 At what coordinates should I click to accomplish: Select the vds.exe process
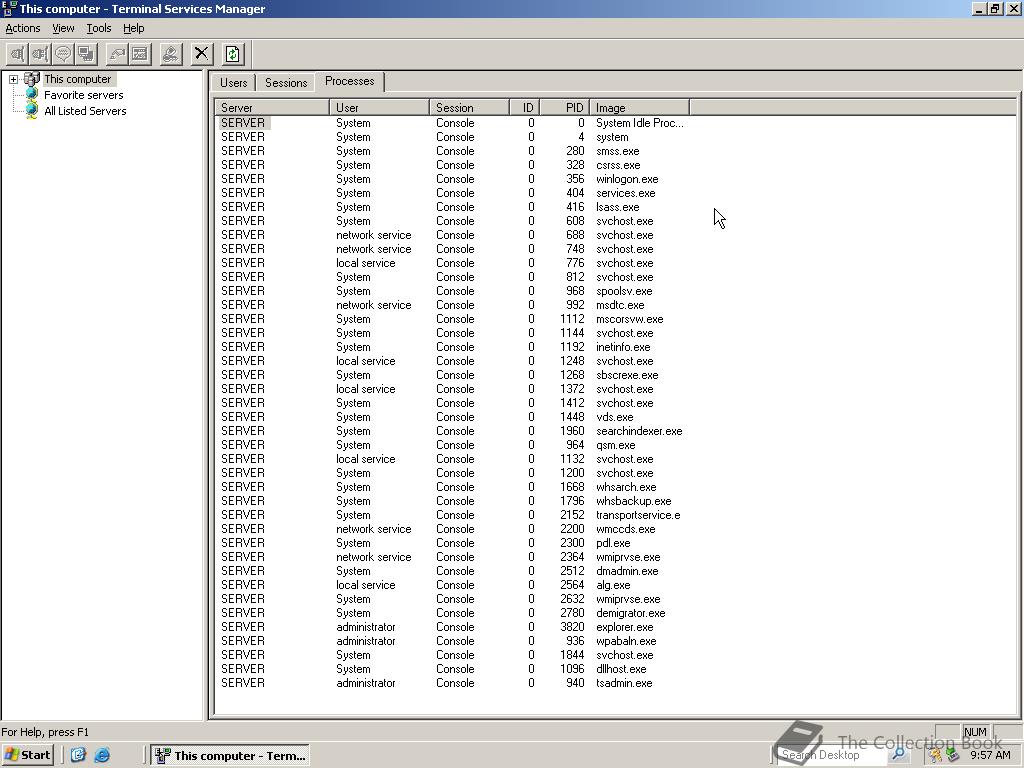coord(453,417)
